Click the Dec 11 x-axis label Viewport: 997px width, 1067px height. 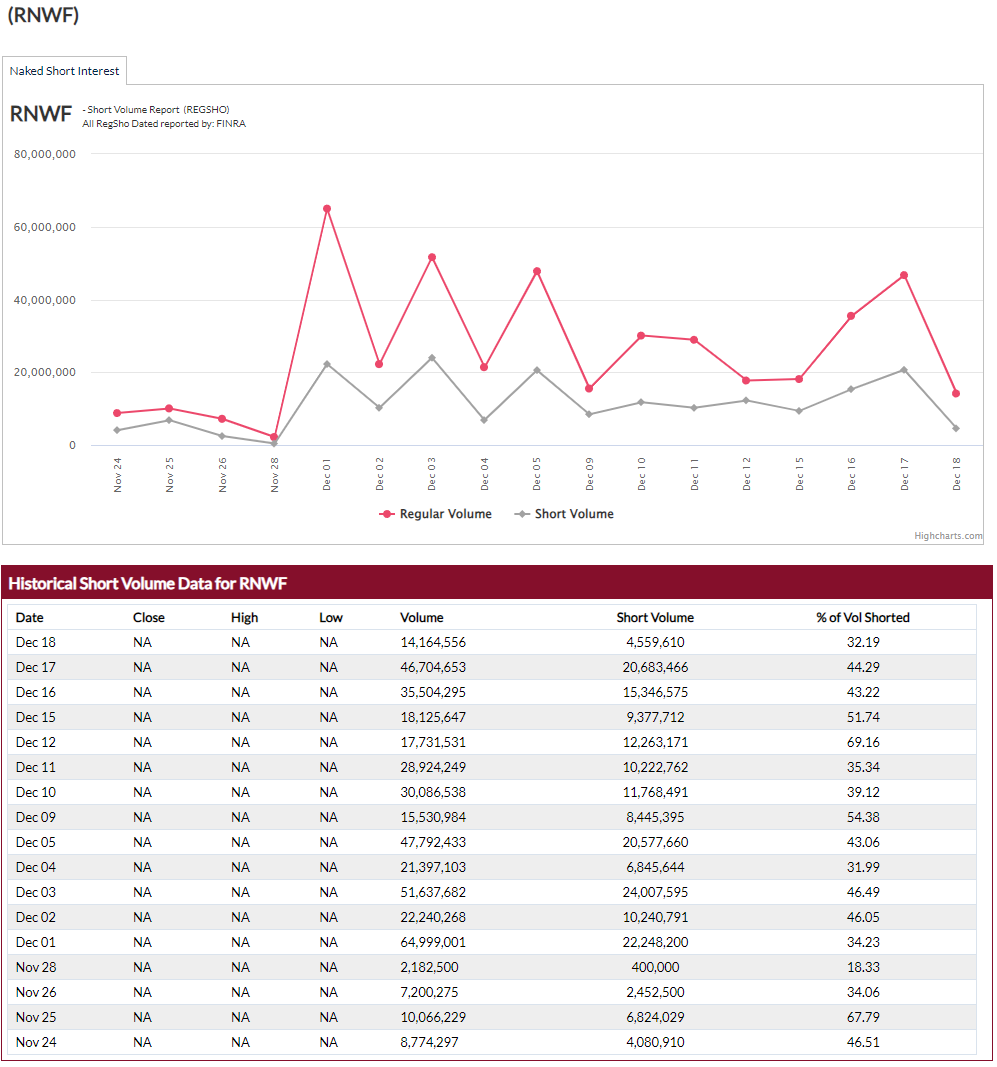pos(694,474)
